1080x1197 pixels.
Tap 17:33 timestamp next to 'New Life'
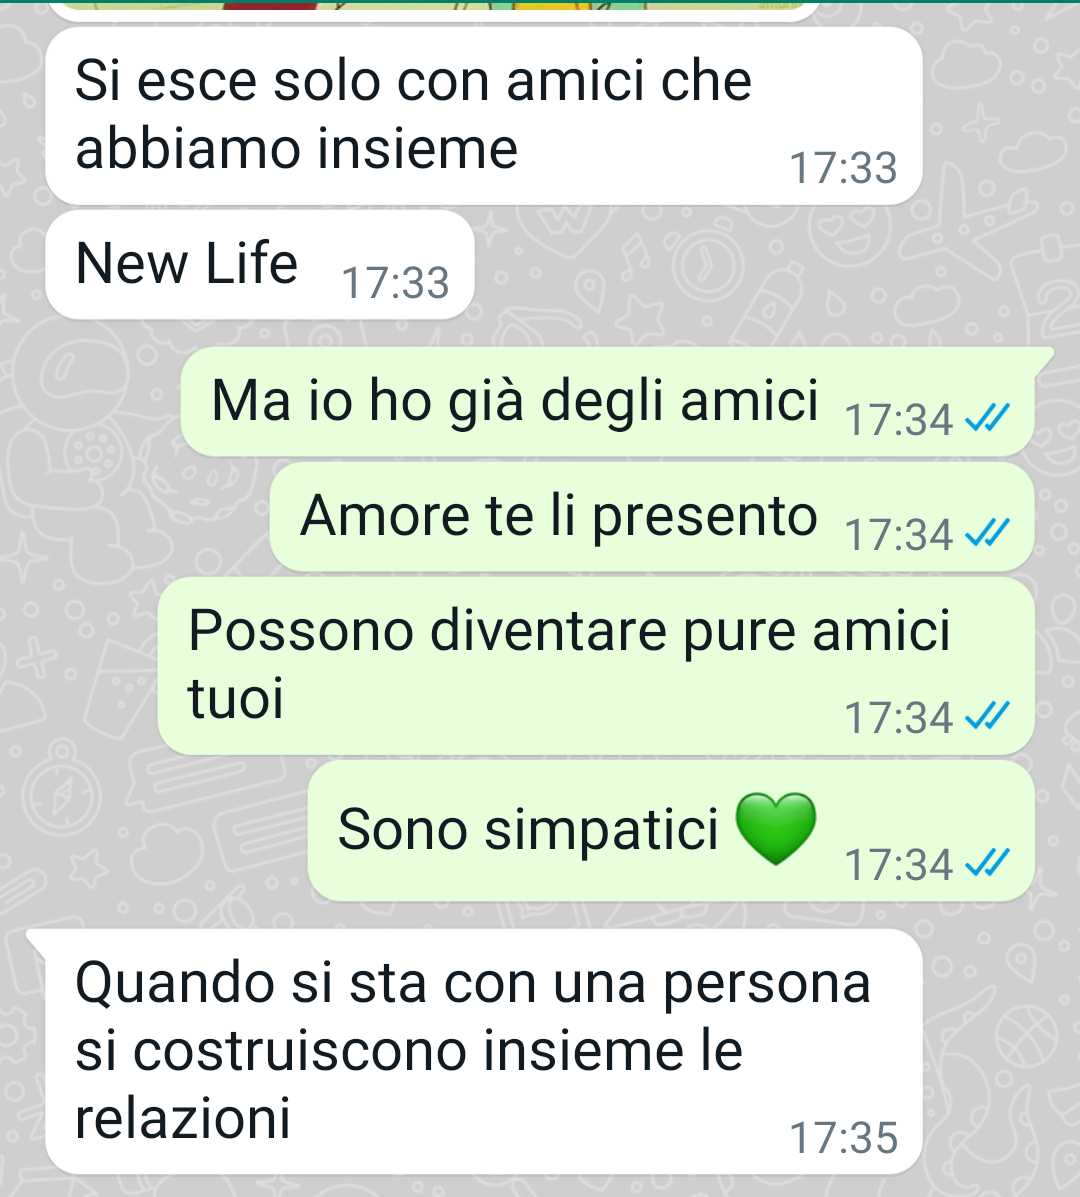(395, 282)
